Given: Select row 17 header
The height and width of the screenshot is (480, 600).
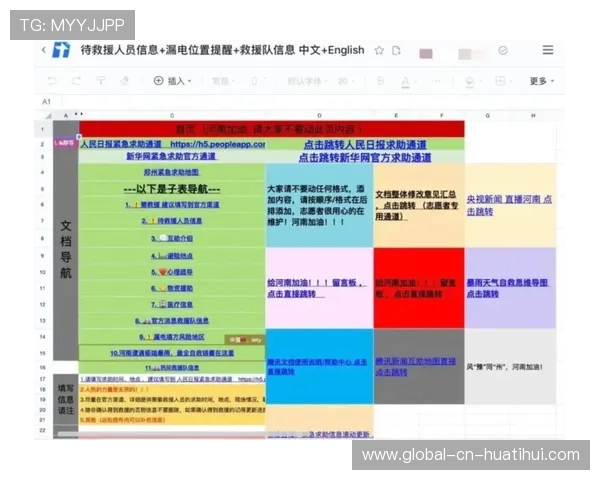Looking at the screenshot, I should click(x=43, y=379).
